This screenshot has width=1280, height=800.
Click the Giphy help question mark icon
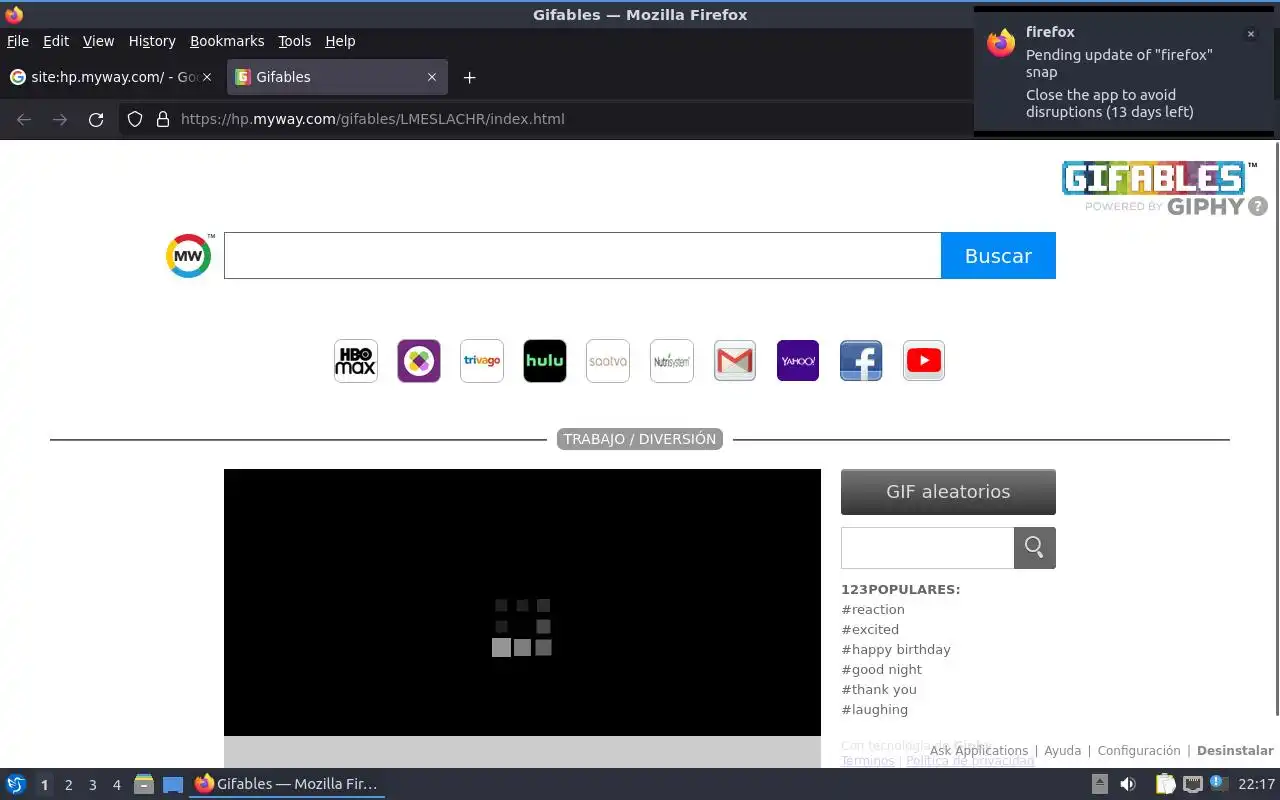click(1258, 206)
